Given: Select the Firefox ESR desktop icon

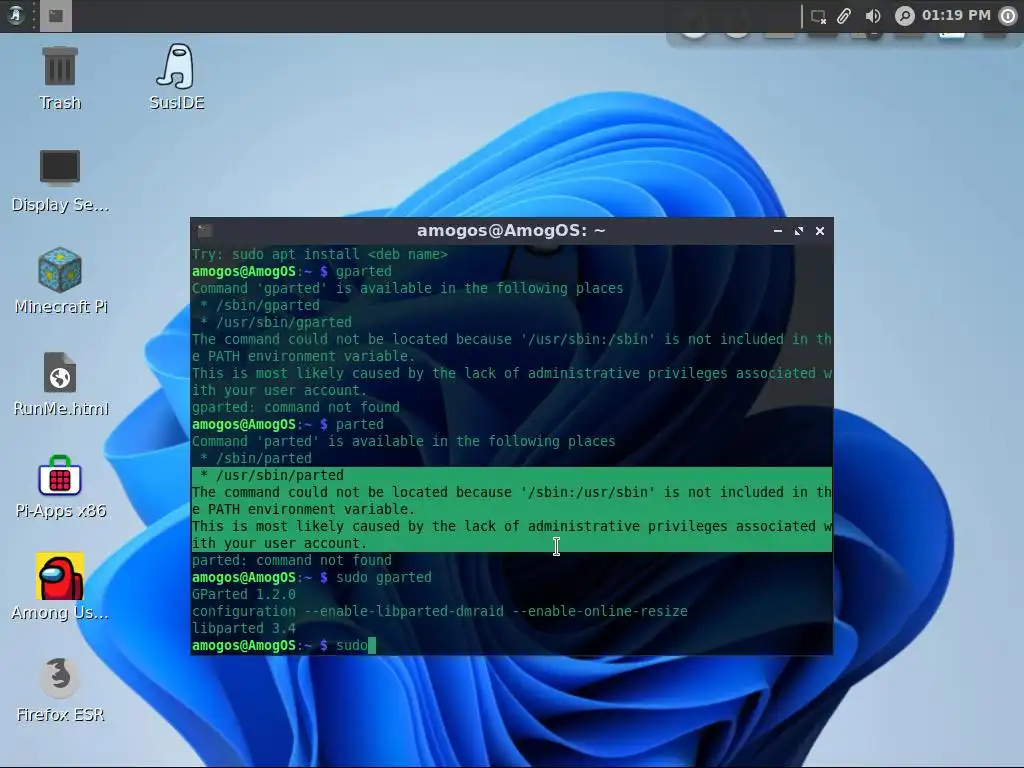Looking at the screenshot, I should (x=60, y=690).
